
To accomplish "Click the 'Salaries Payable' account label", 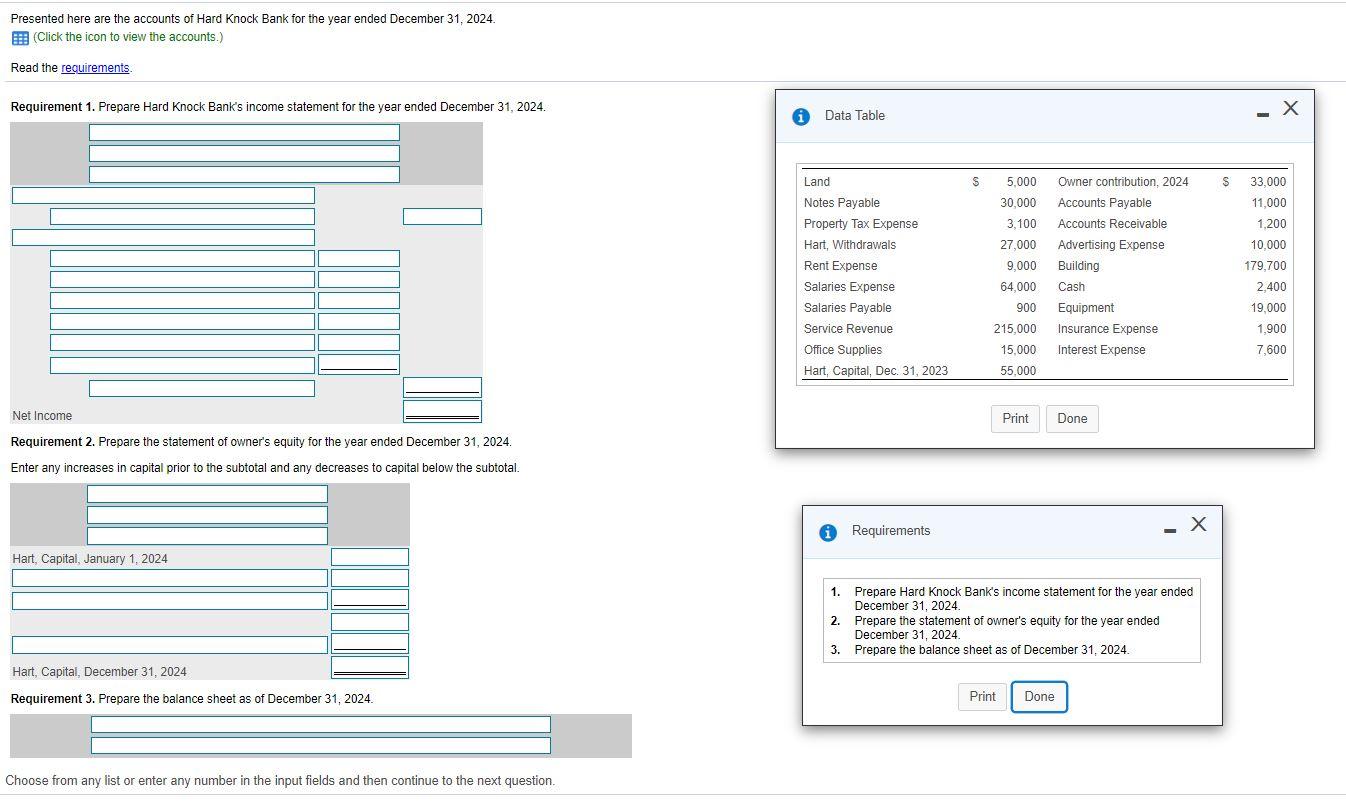I will (847, 308).
